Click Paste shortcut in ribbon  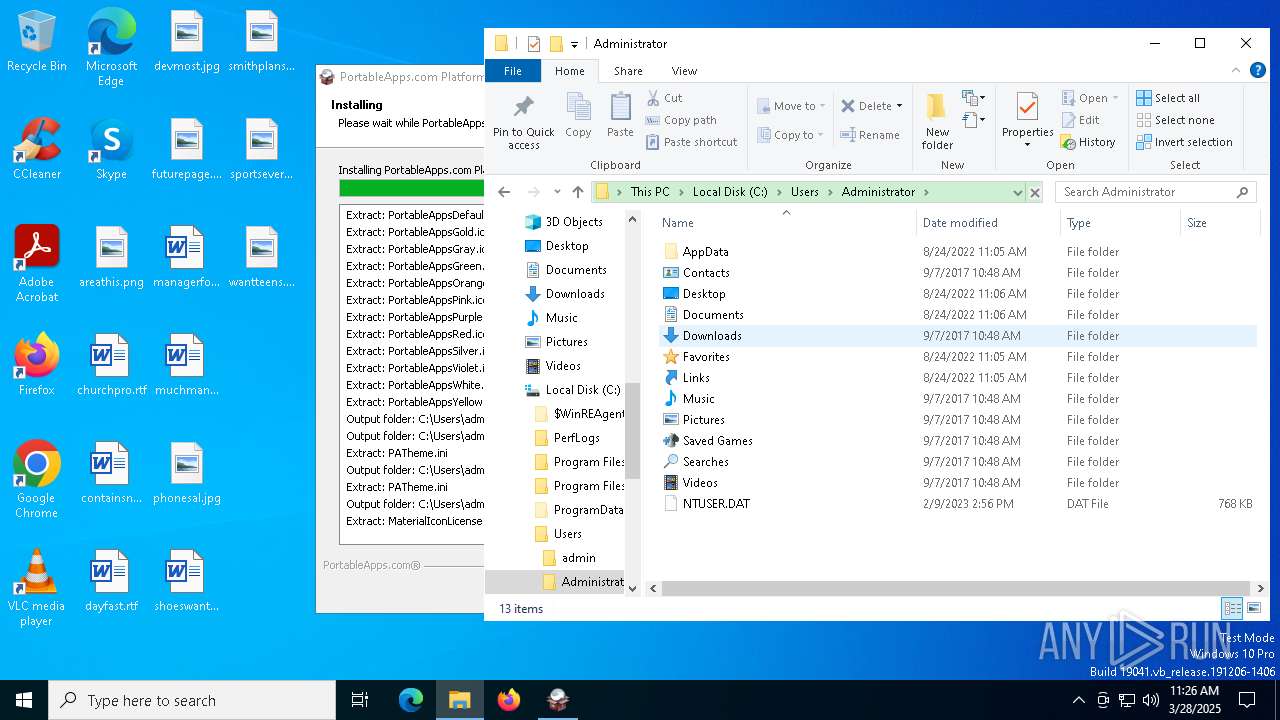pyautogui.click(x=692, y=142)
